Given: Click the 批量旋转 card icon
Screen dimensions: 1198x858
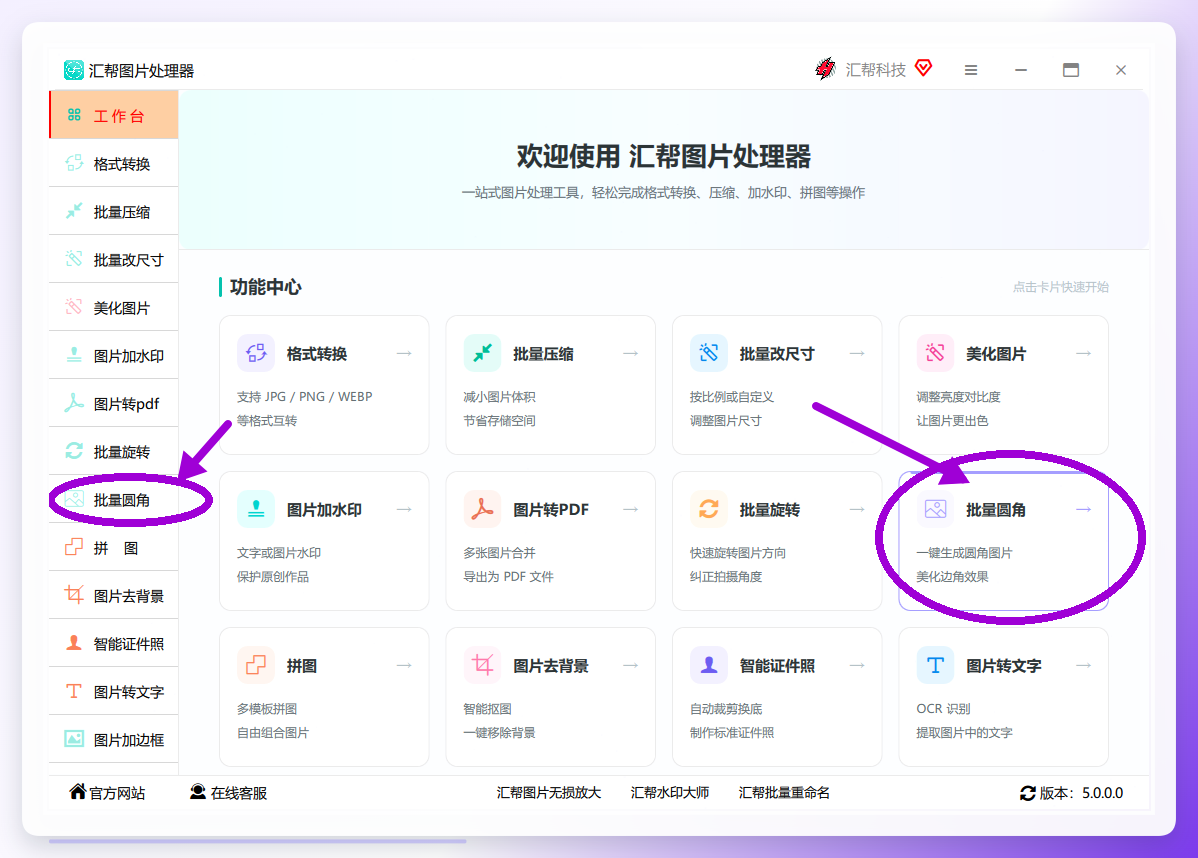Looking at the screenshot, I should [709, 509].
